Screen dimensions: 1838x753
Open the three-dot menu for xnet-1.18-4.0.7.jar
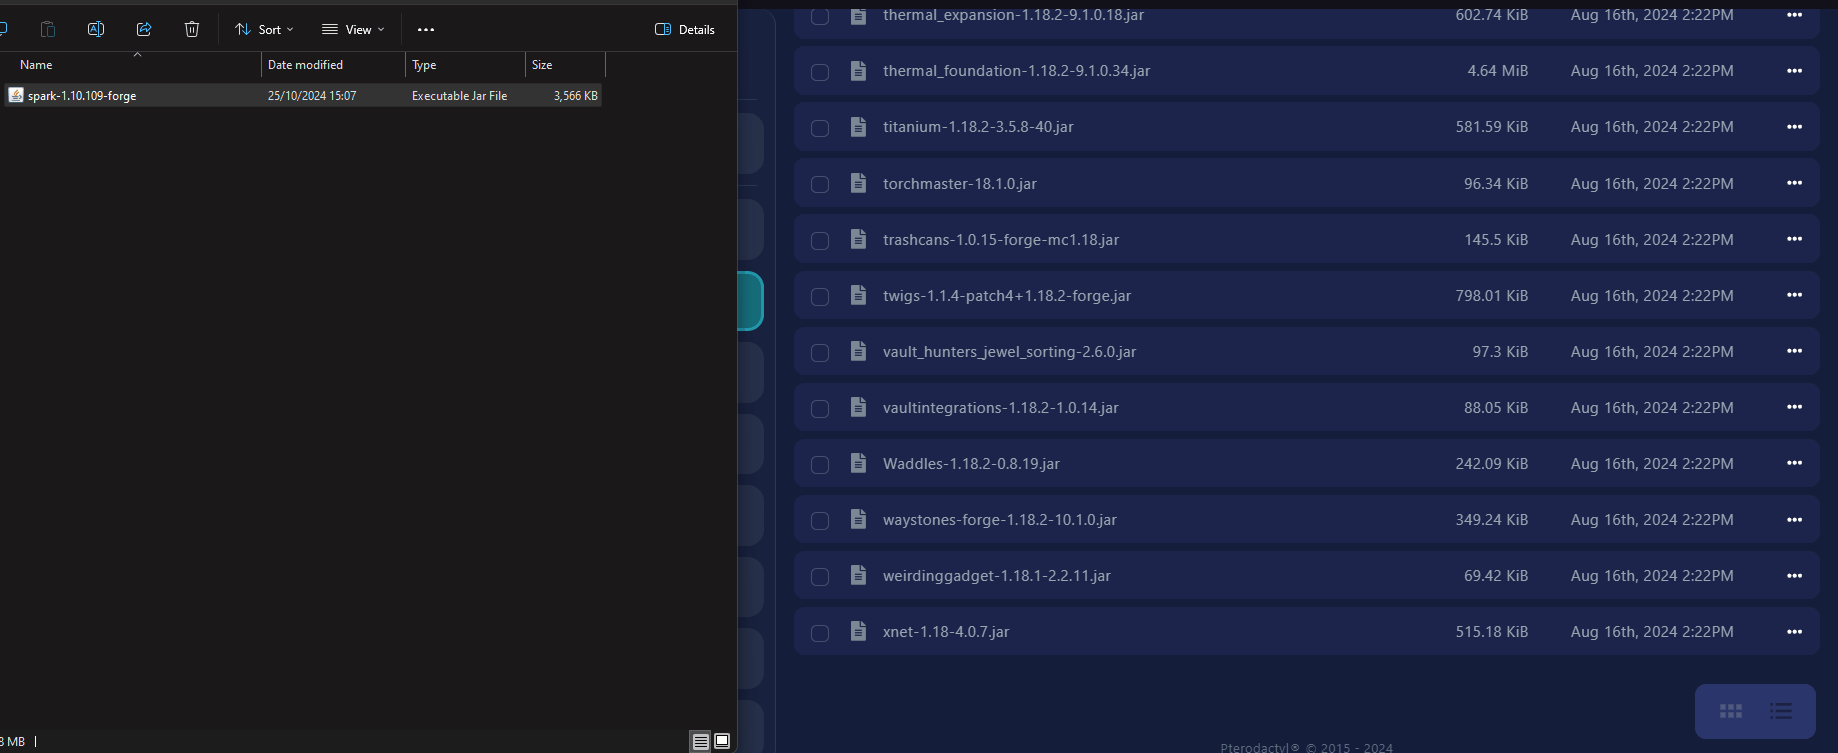click(x=1794, y=632)
